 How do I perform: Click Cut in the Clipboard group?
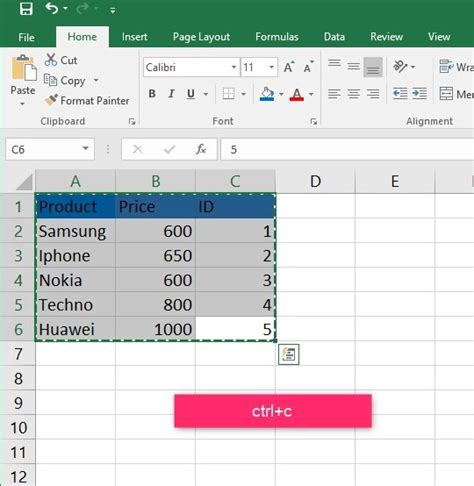[61, 60]
